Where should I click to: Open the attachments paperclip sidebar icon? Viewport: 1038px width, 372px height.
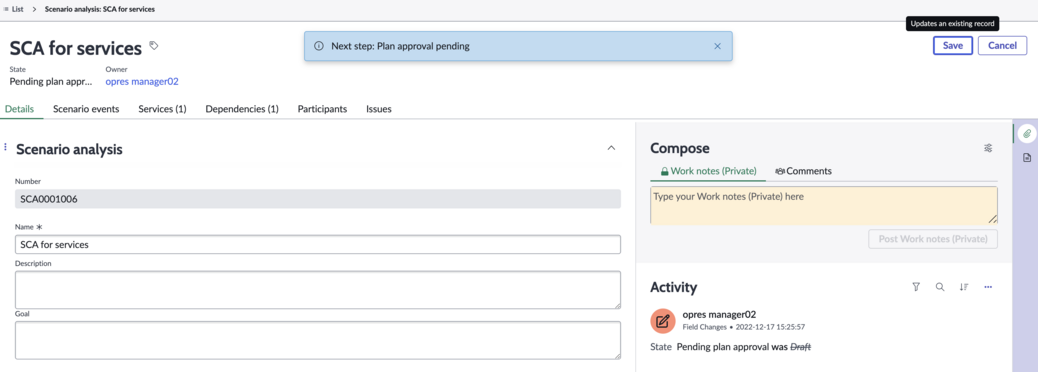click(x=1027, y=134)
